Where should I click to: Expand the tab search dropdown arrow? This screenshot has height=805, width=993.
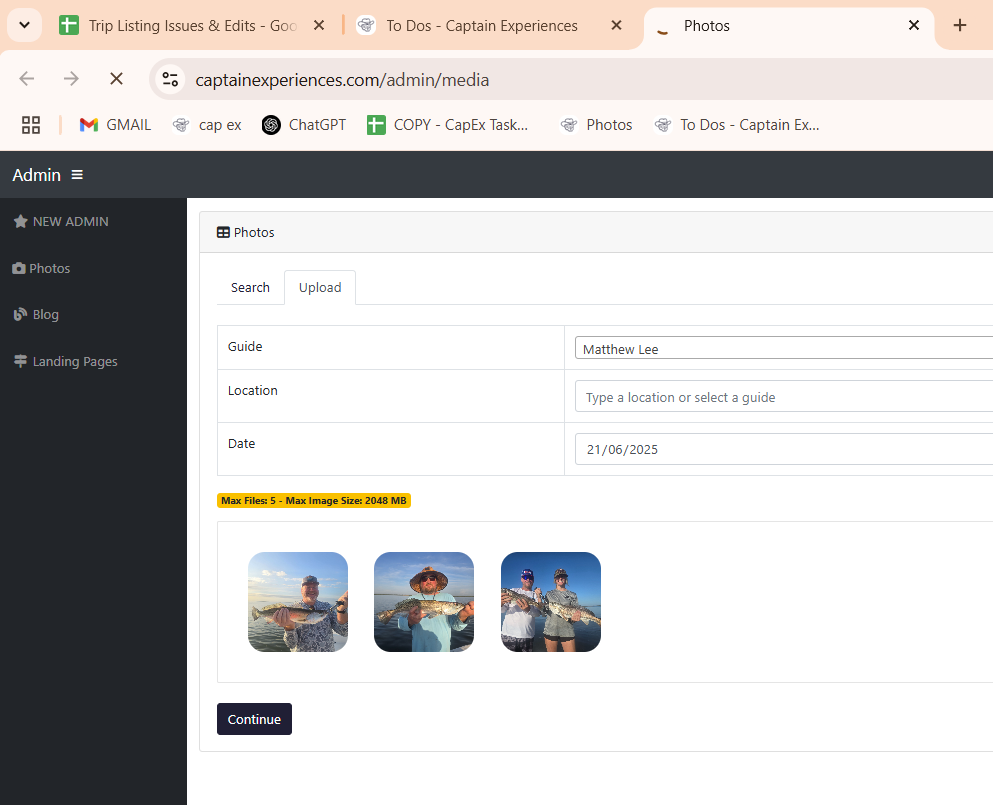tap(24, 25)
